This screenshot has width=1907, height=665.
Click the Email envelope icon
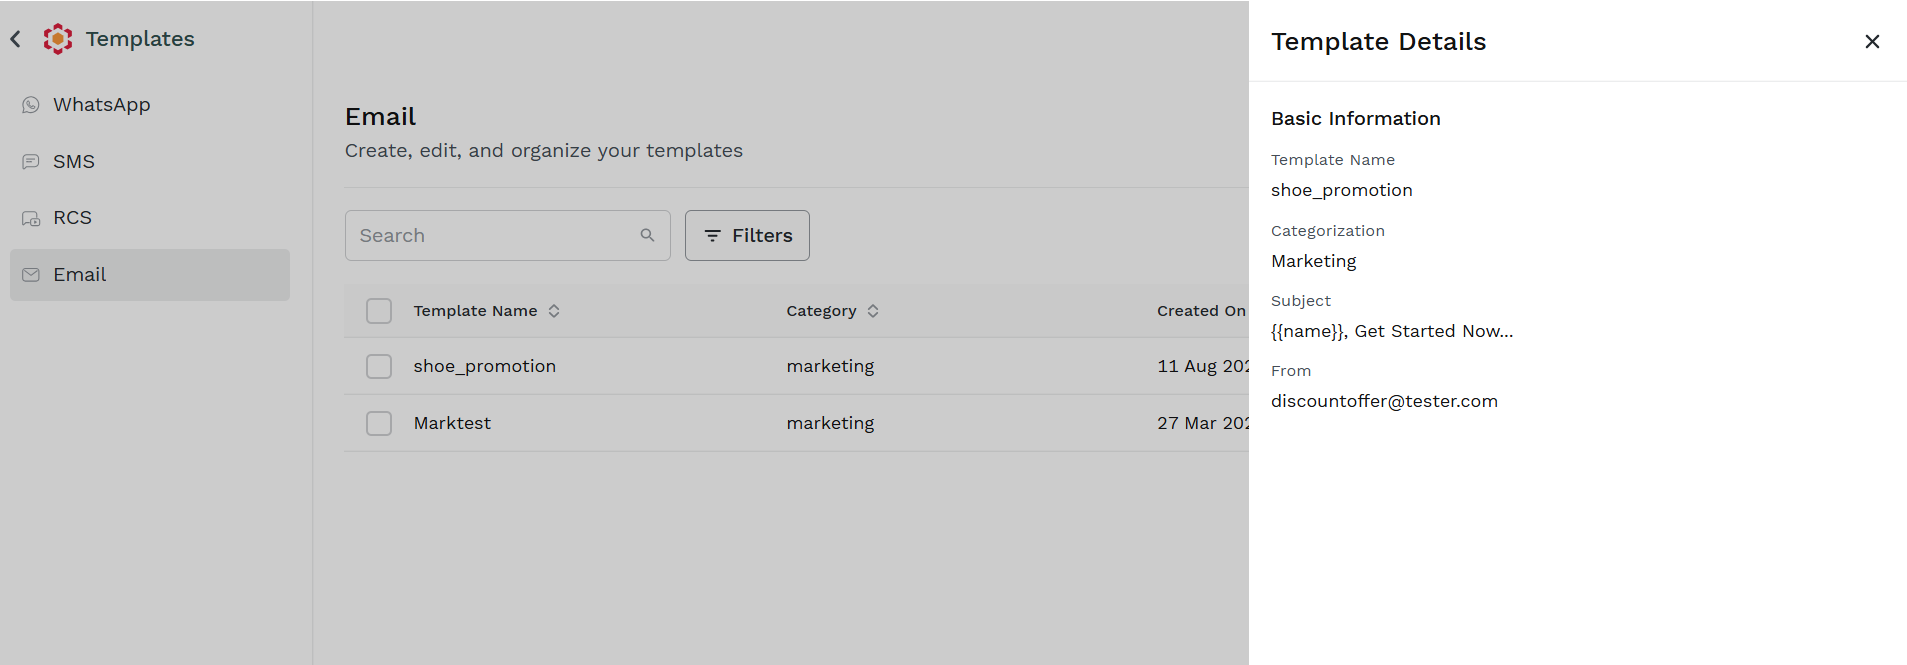[31, 275]
